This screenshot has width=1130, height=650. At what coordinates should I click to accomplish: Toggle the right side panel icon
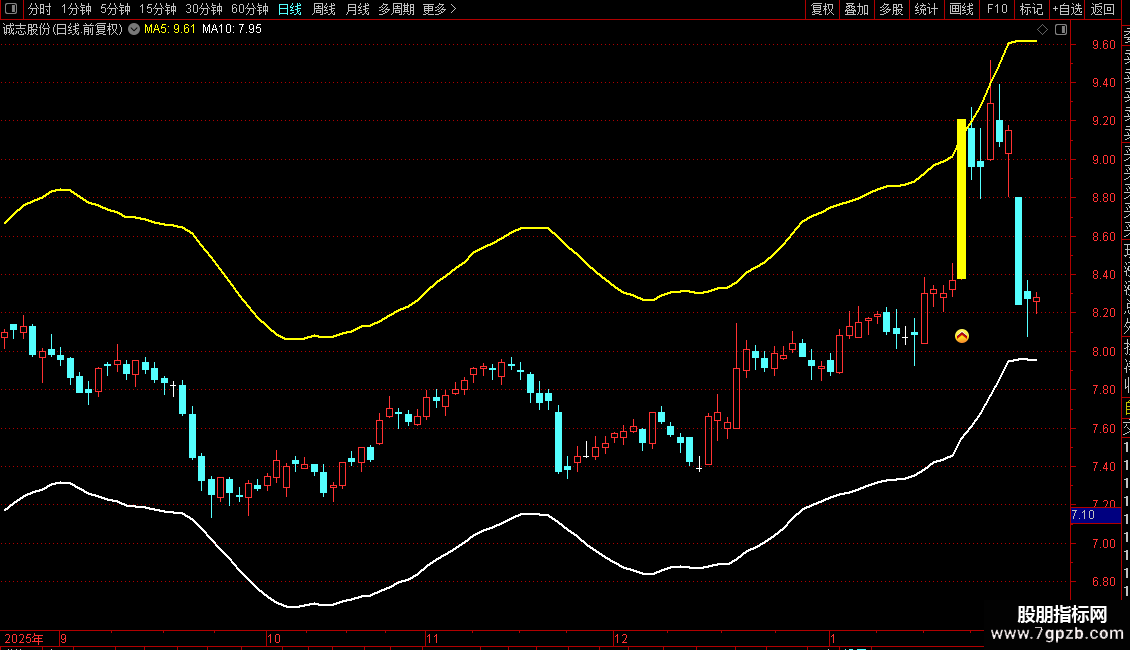[1061, 29]
